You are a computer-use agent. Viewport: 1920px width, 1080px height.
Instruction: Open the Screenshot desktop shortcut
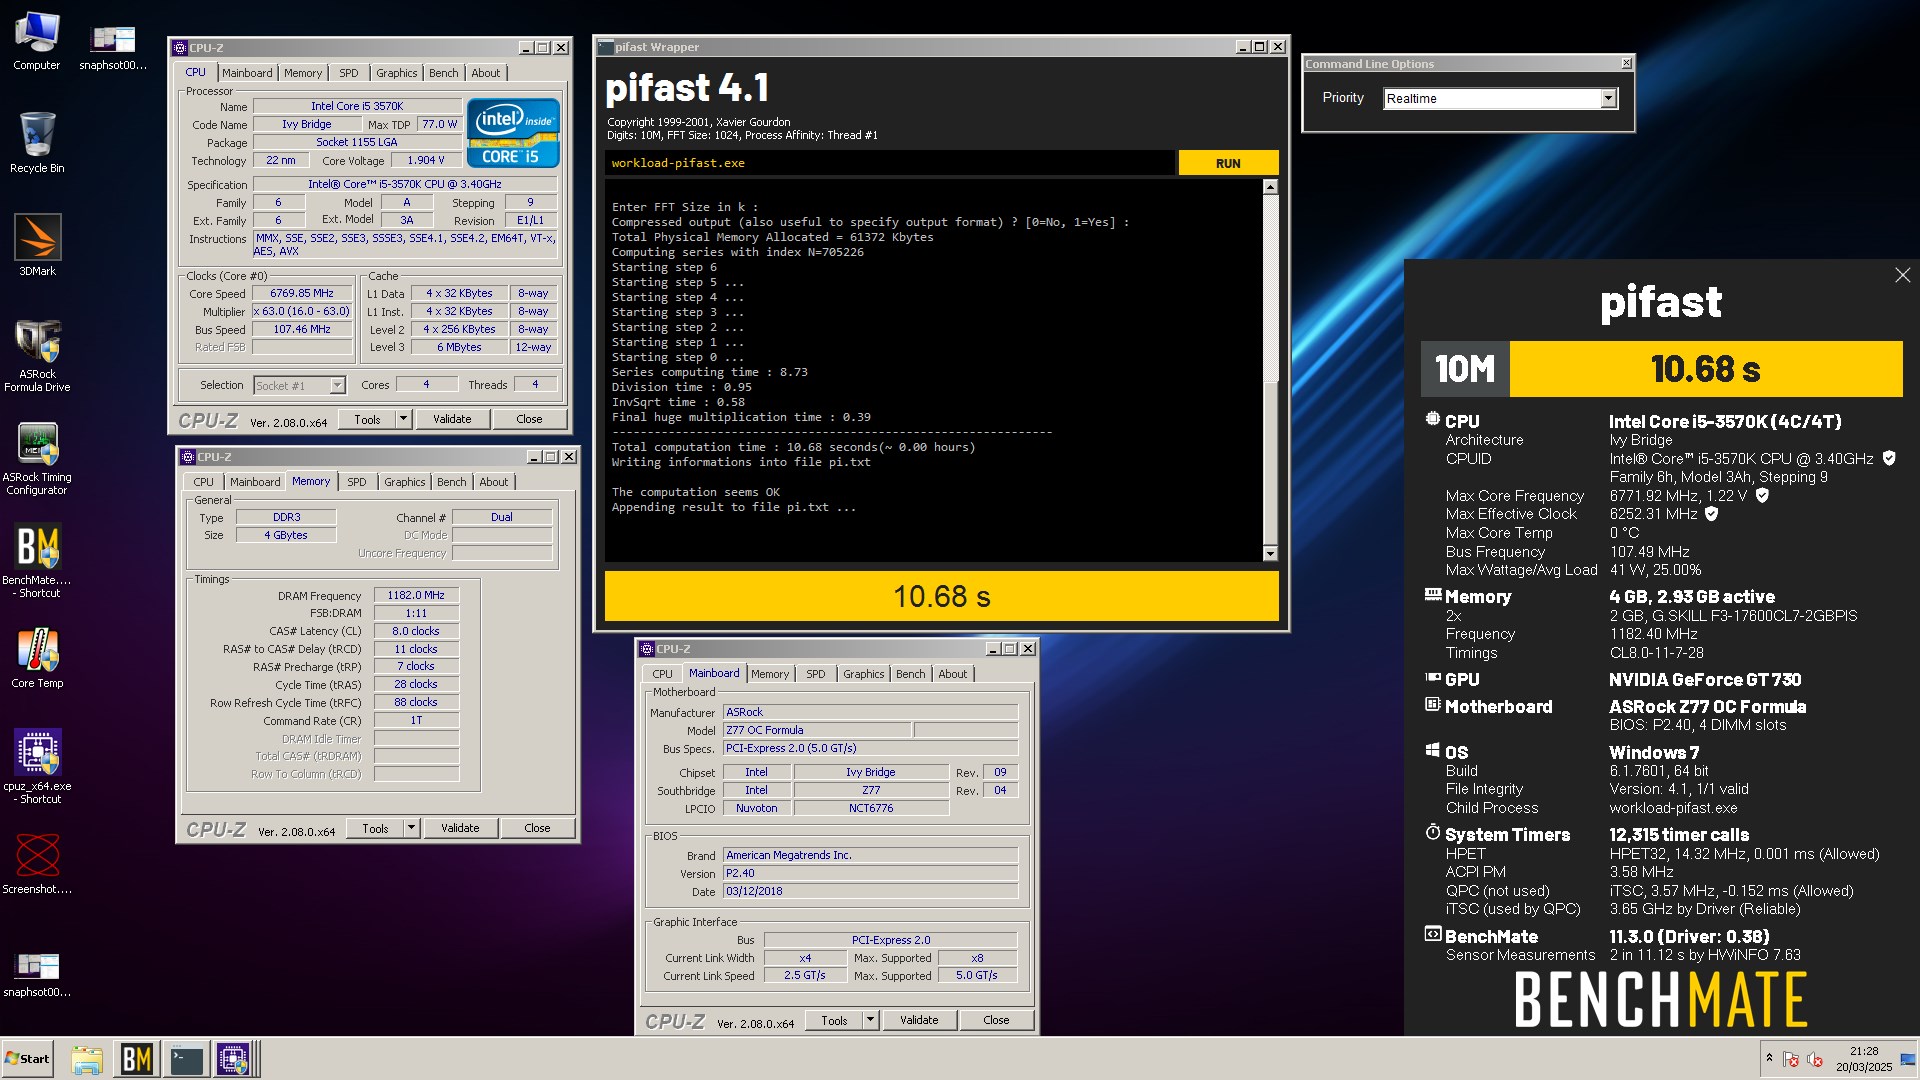(x=37, y=864)
